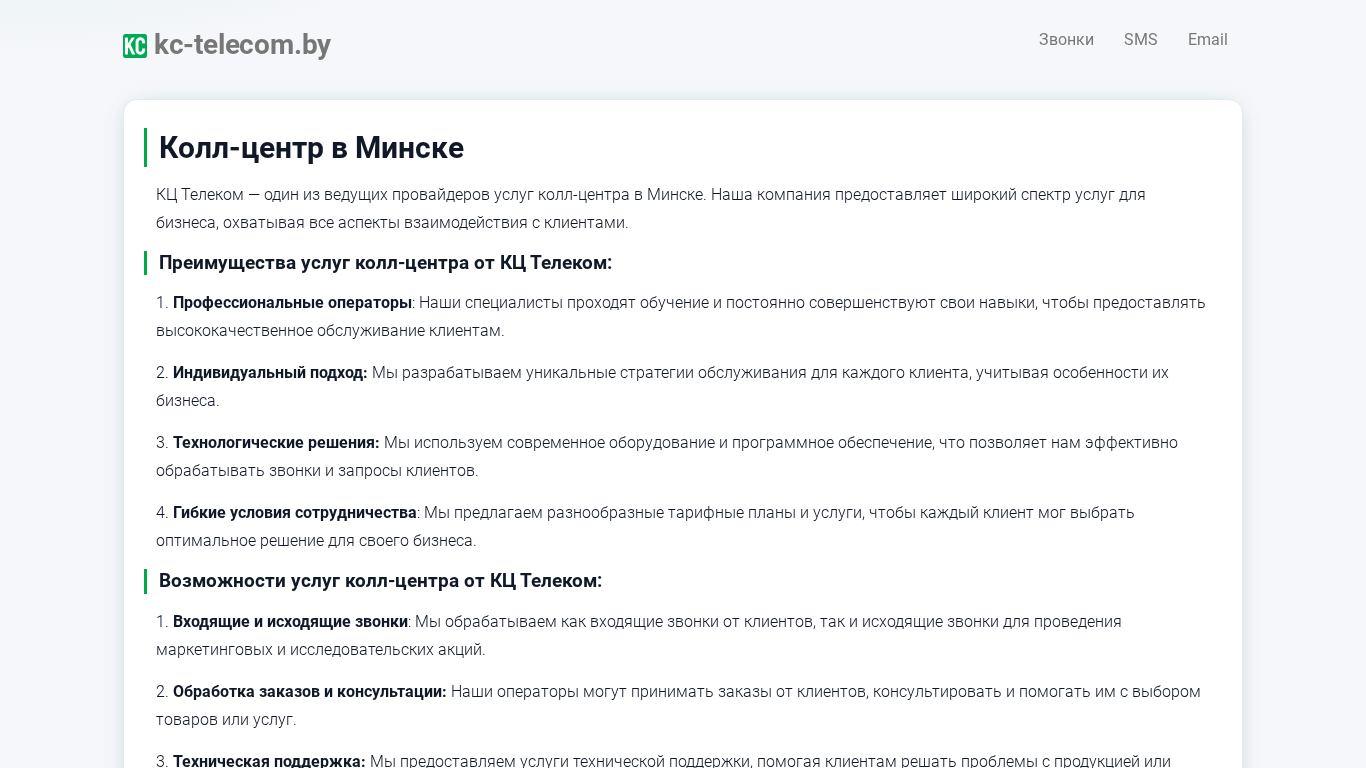
Task: Go to the Звонки menu item
Action: click(x=1066, y=40)
